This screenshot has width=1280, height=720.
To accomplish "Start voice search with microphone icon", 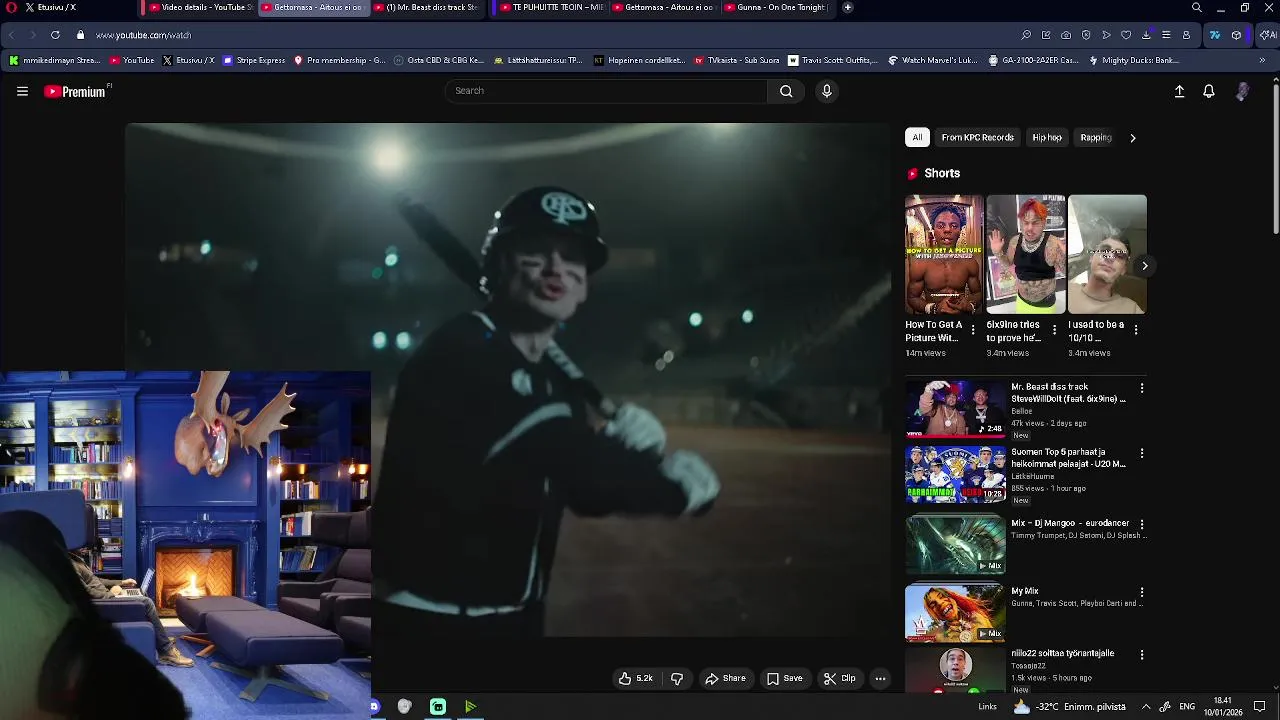I will [826, 91].
